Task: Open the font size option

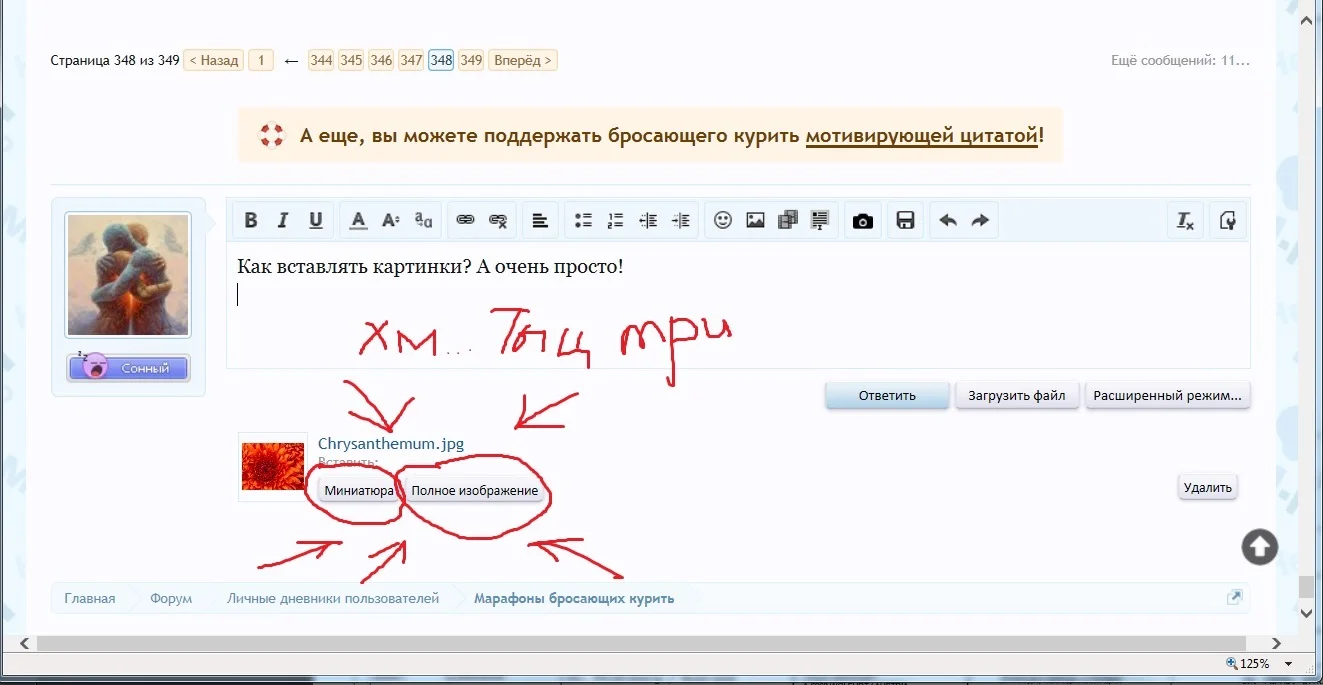Action: pos(391,220)
